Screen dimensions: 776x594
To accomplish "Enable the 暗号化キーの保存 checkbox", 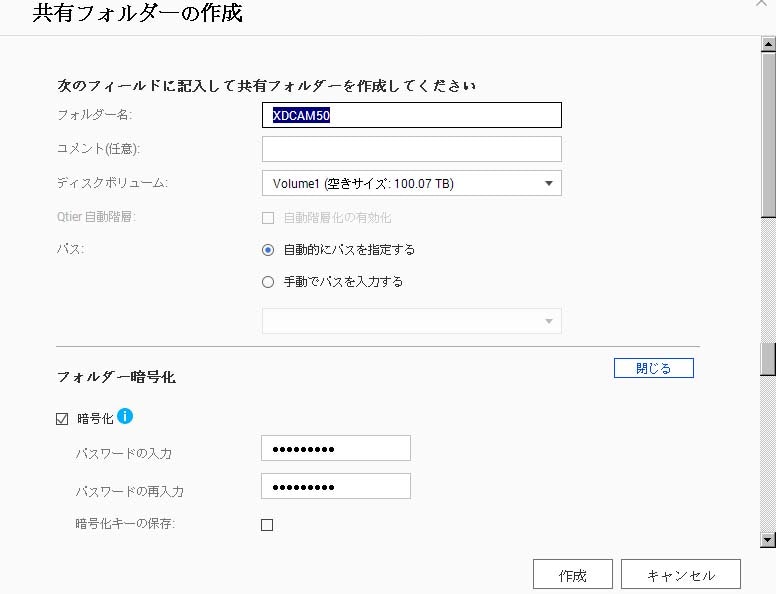I will (x=267, y=525).
